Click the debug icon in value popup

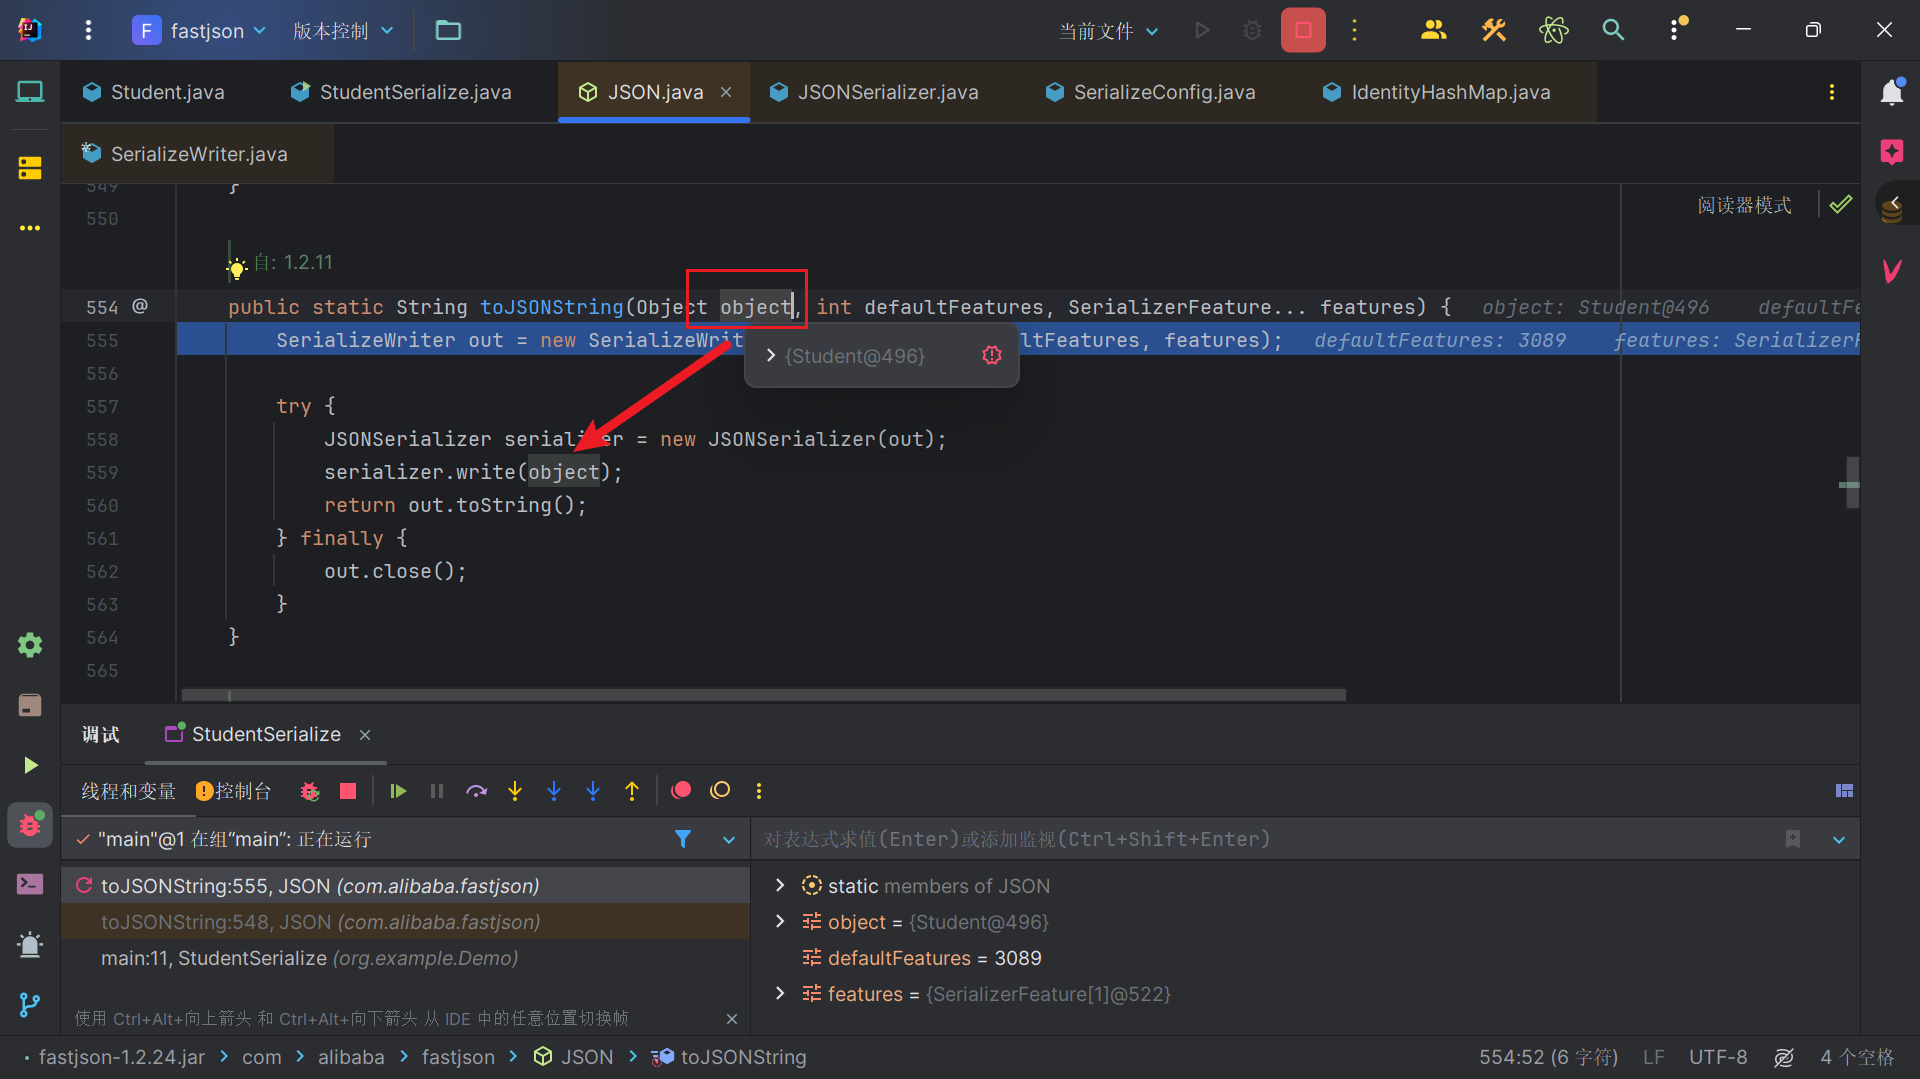click(x=991, y=355)
